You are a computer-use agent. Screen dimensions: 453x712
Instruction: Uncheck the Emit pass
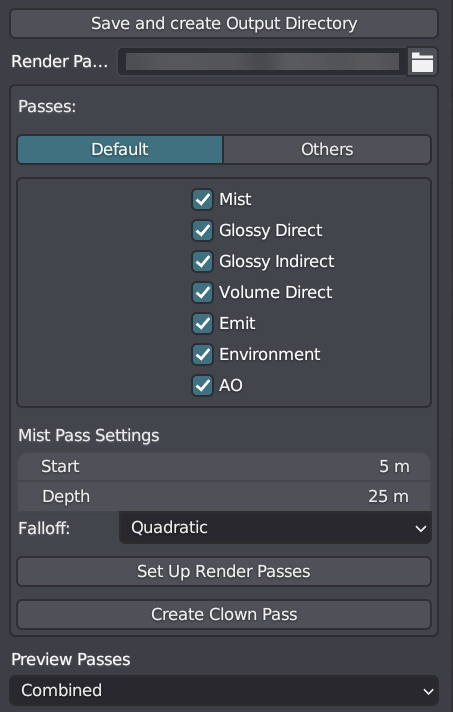[x=202, y=323]
